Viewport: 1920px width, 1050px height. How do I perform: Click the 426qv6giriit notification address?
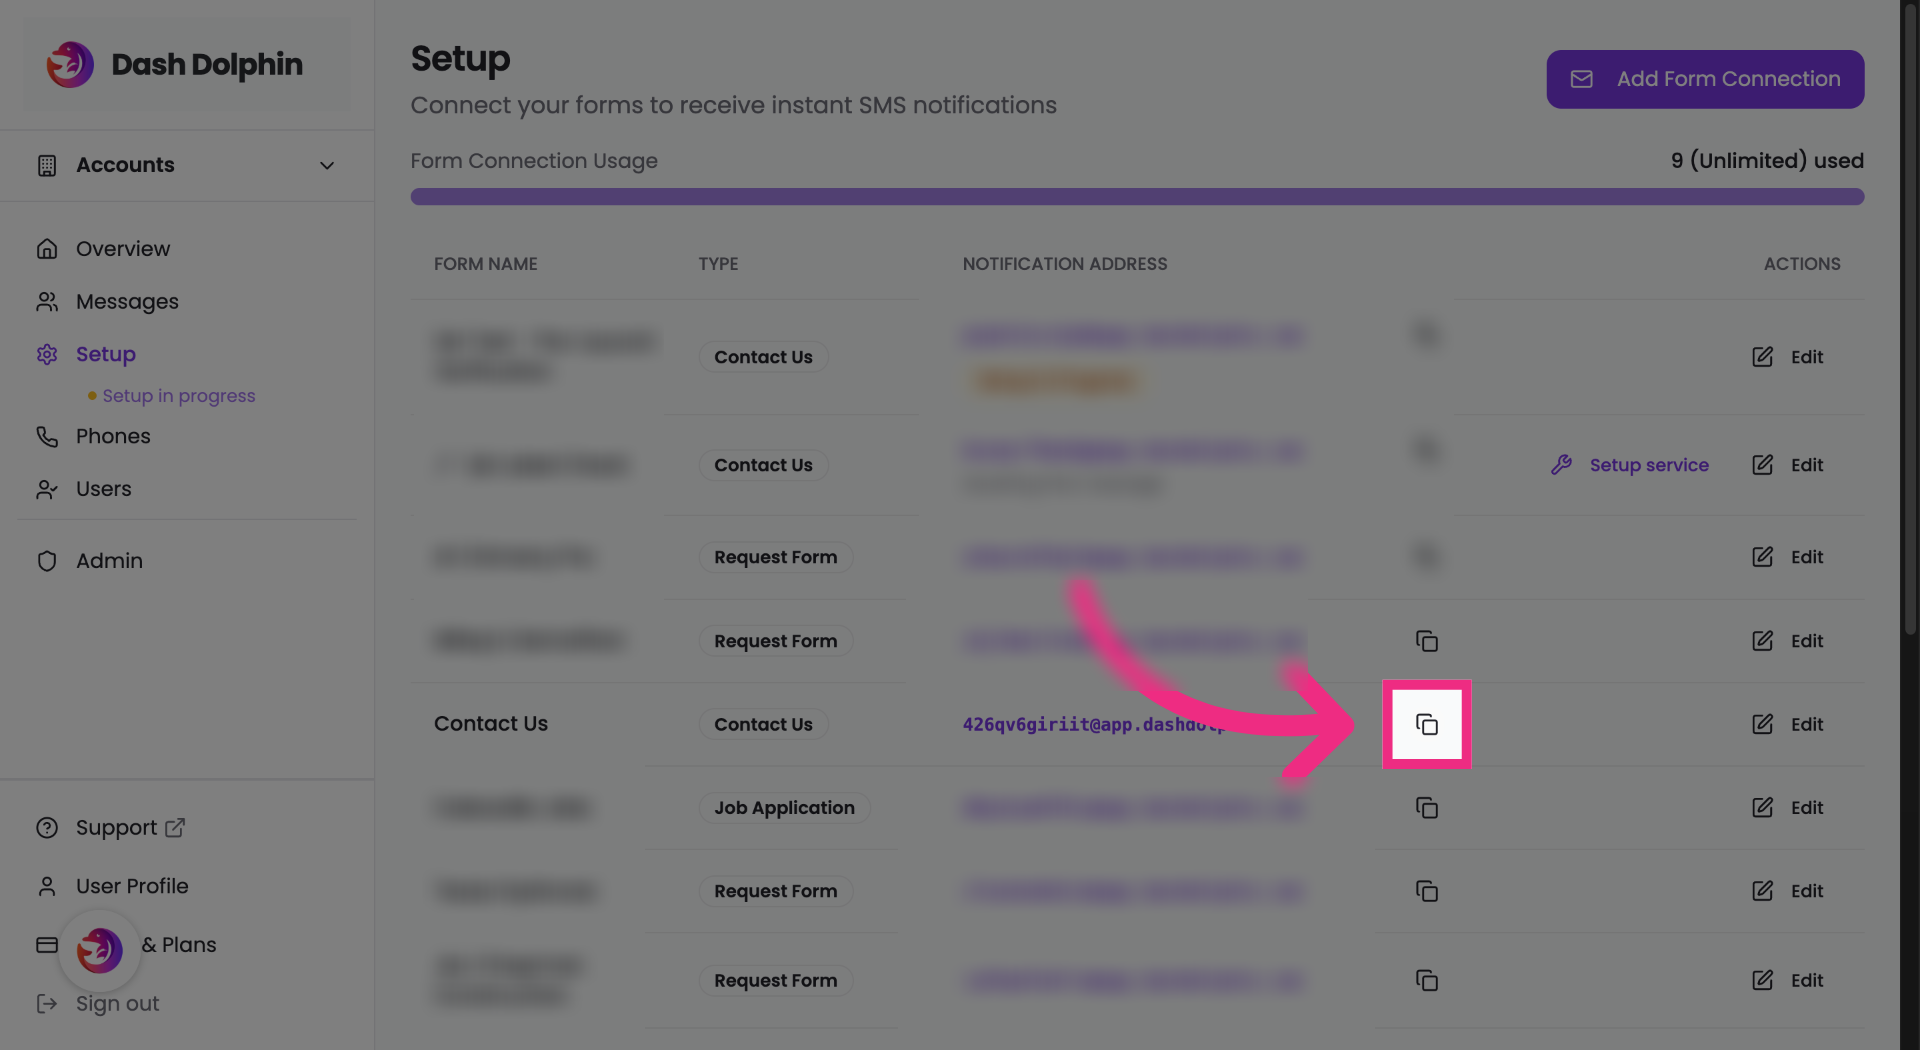1093,724
